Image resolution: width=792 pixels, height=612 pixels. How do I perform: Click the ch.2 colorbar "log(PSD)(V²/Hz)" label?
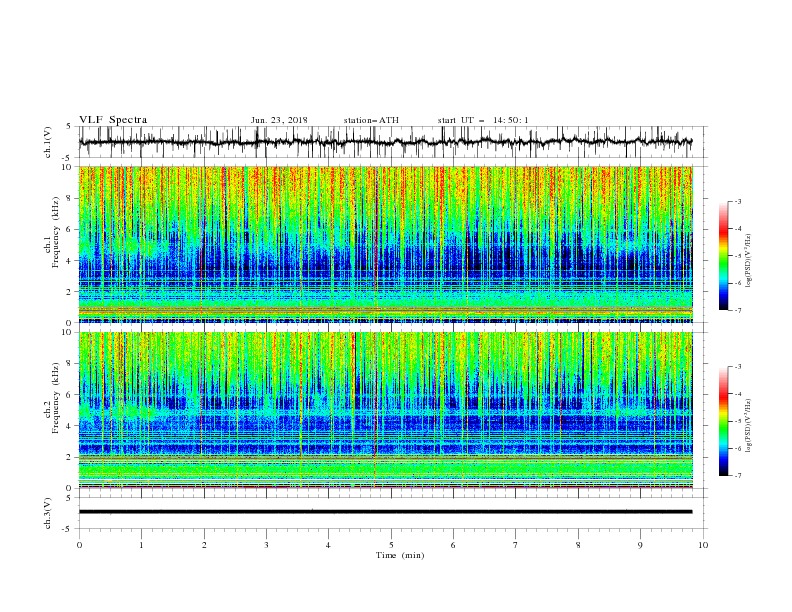click(x=749, y=426)
